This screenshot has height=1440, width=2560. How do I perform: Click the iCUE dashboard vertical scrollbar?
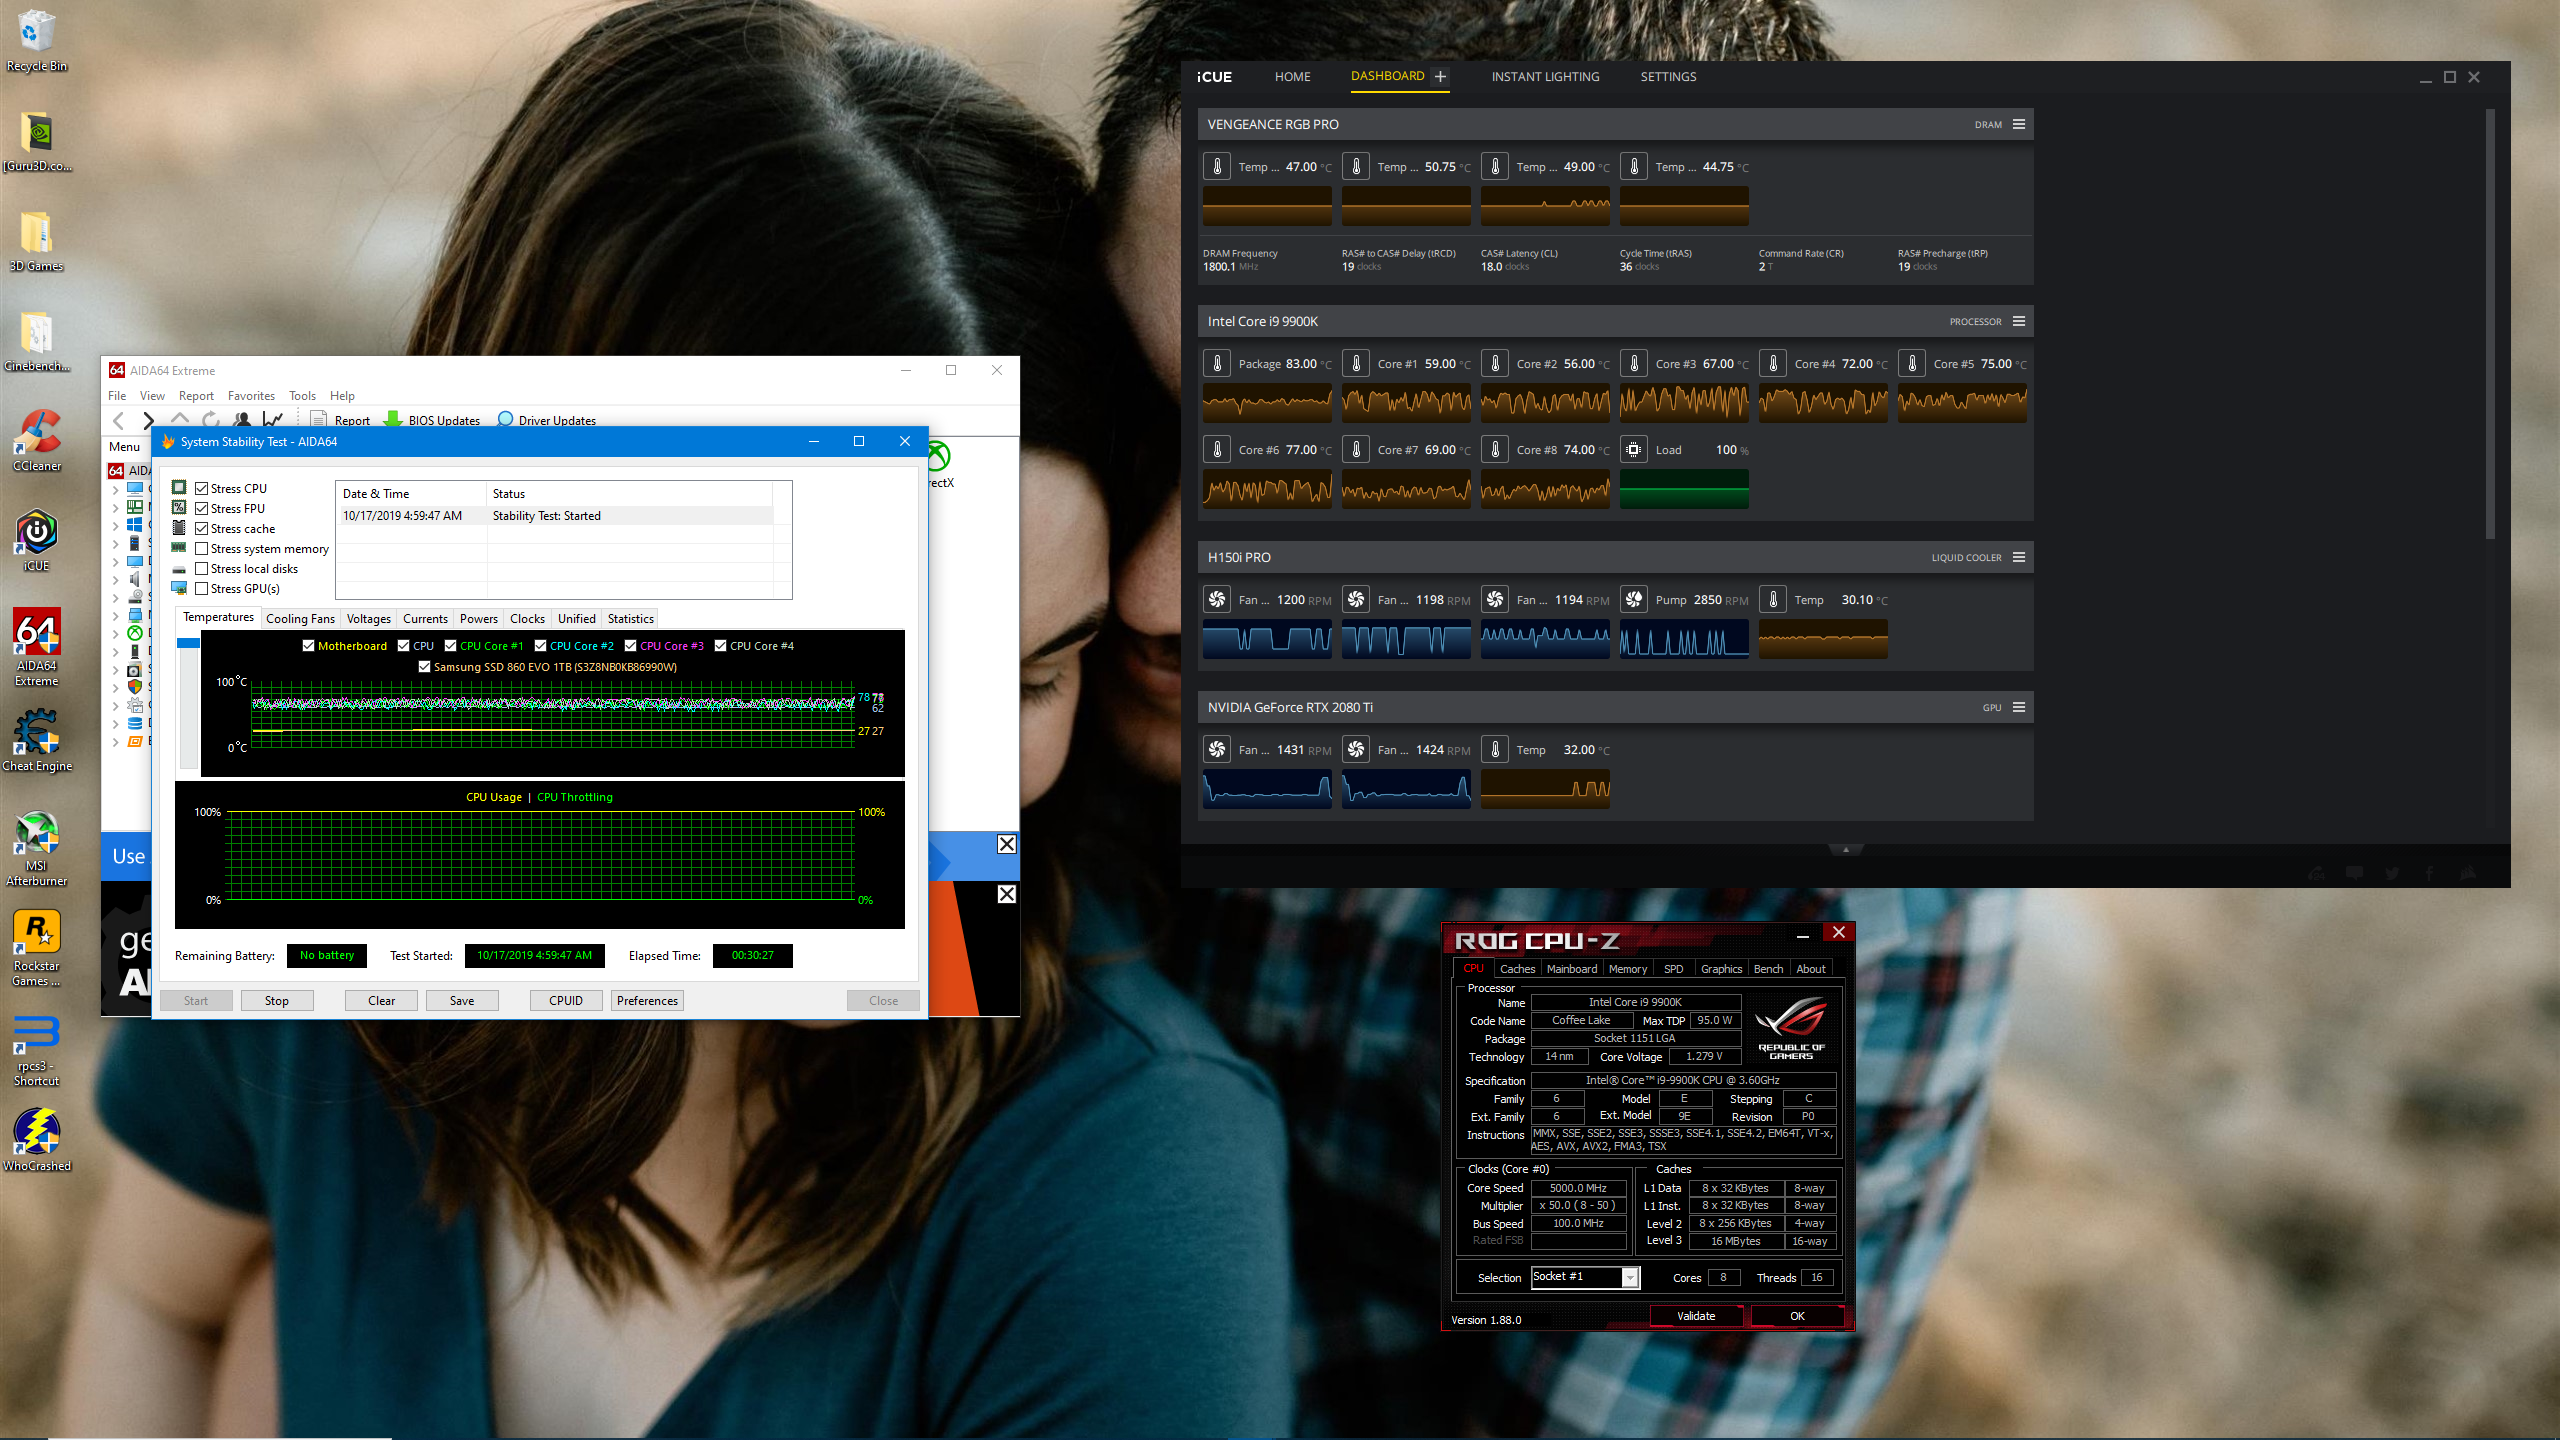pos(2490,324)
